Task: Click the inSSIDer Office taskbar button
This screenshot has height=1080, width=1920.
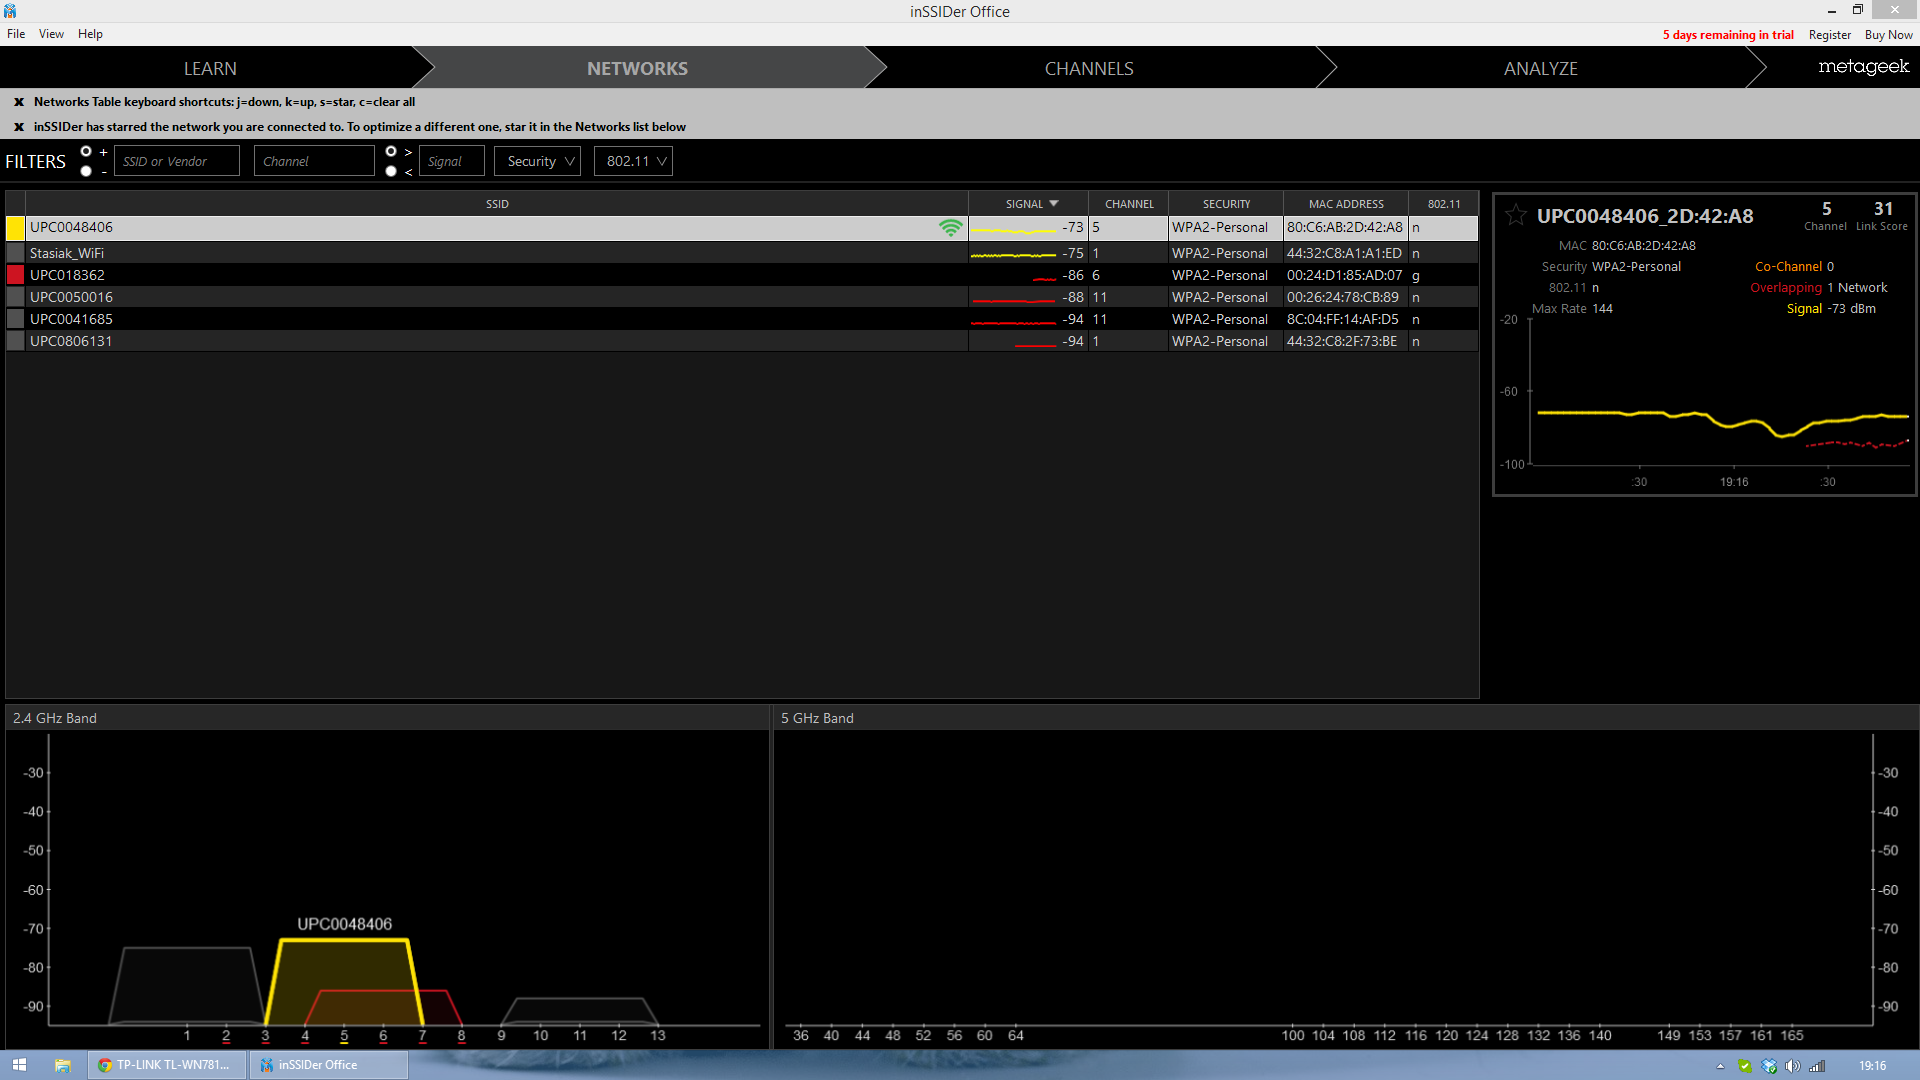Action: pos(329,1065)
